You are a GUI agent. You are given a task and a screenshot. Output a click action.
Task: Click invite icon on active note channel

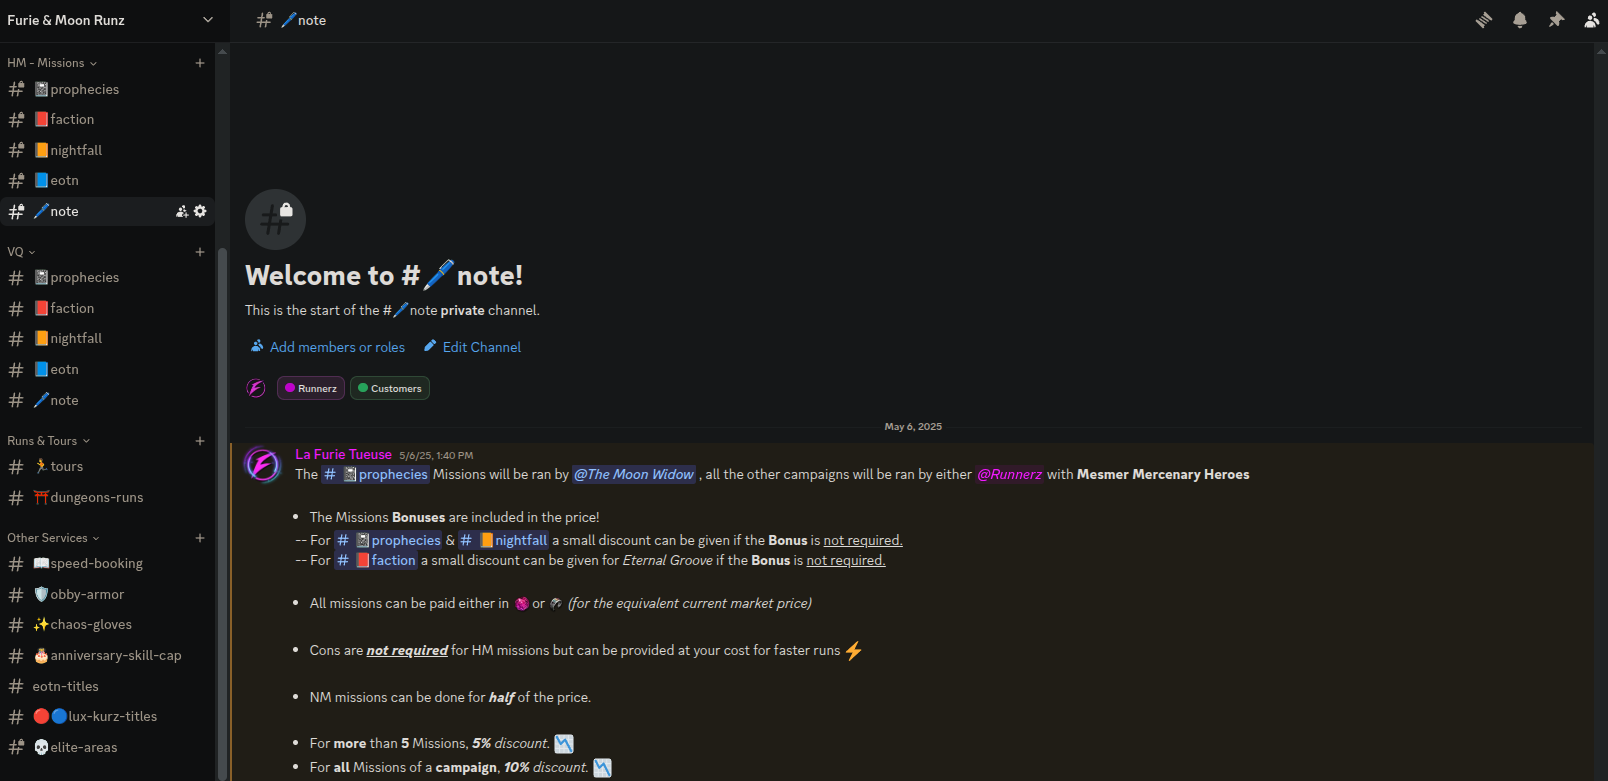click(x=182, y=211)
